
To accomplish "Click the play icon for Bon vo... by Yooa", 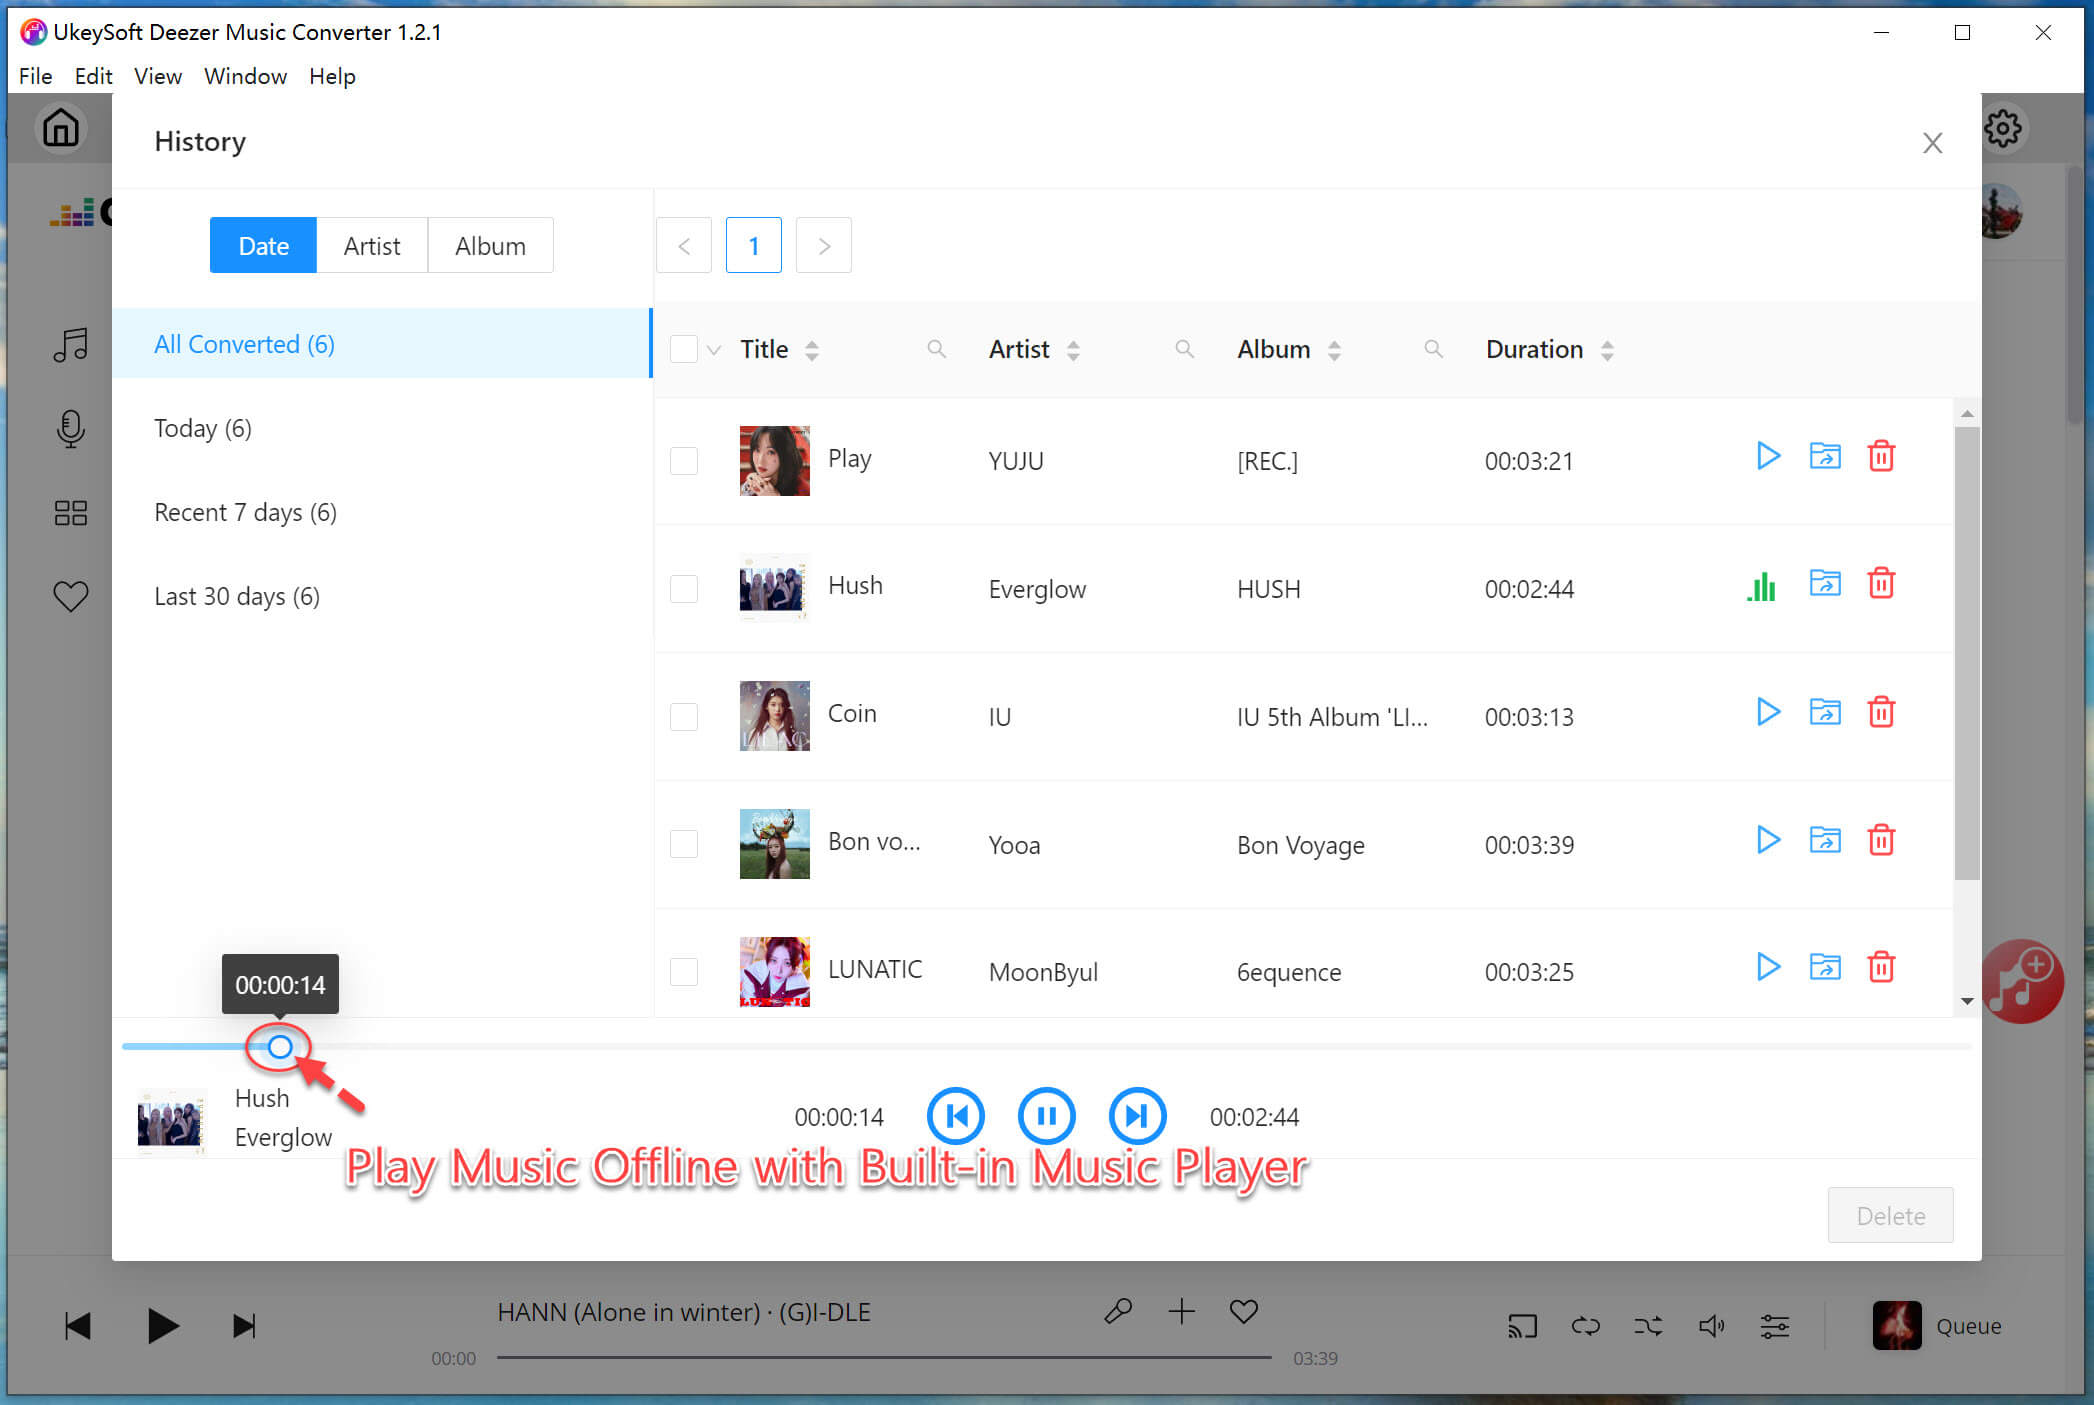I will (x=1768, y=842).
